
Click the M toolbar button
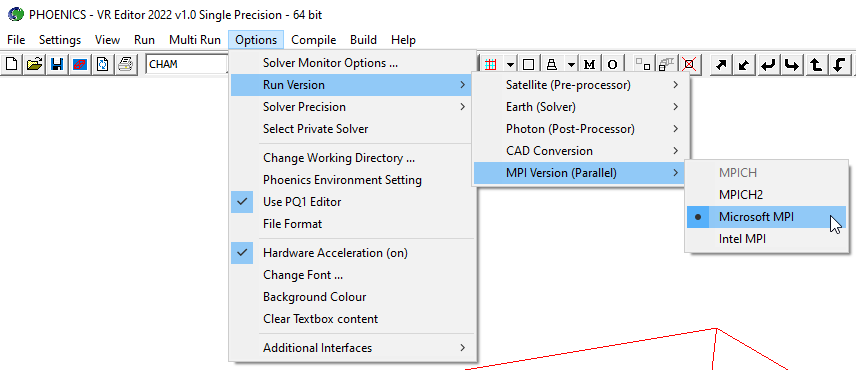(589, 64)
